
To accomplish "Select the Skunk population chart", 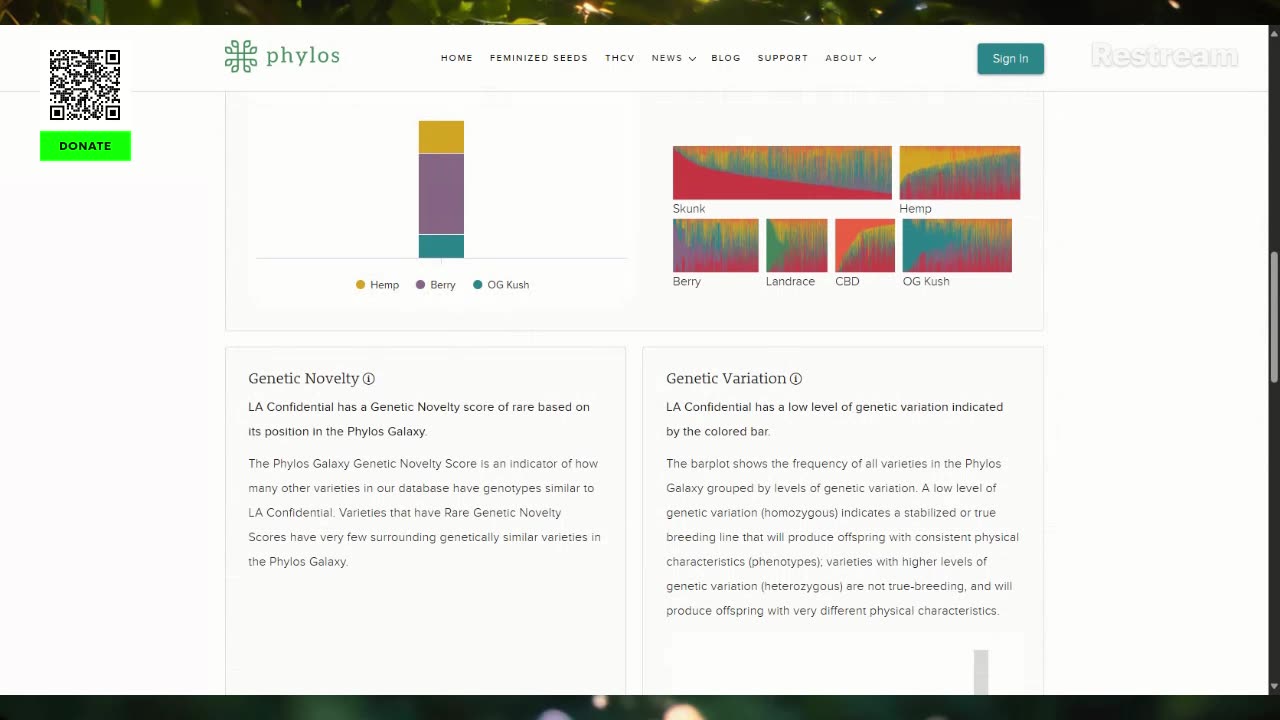I will click(x=782, y=173).
